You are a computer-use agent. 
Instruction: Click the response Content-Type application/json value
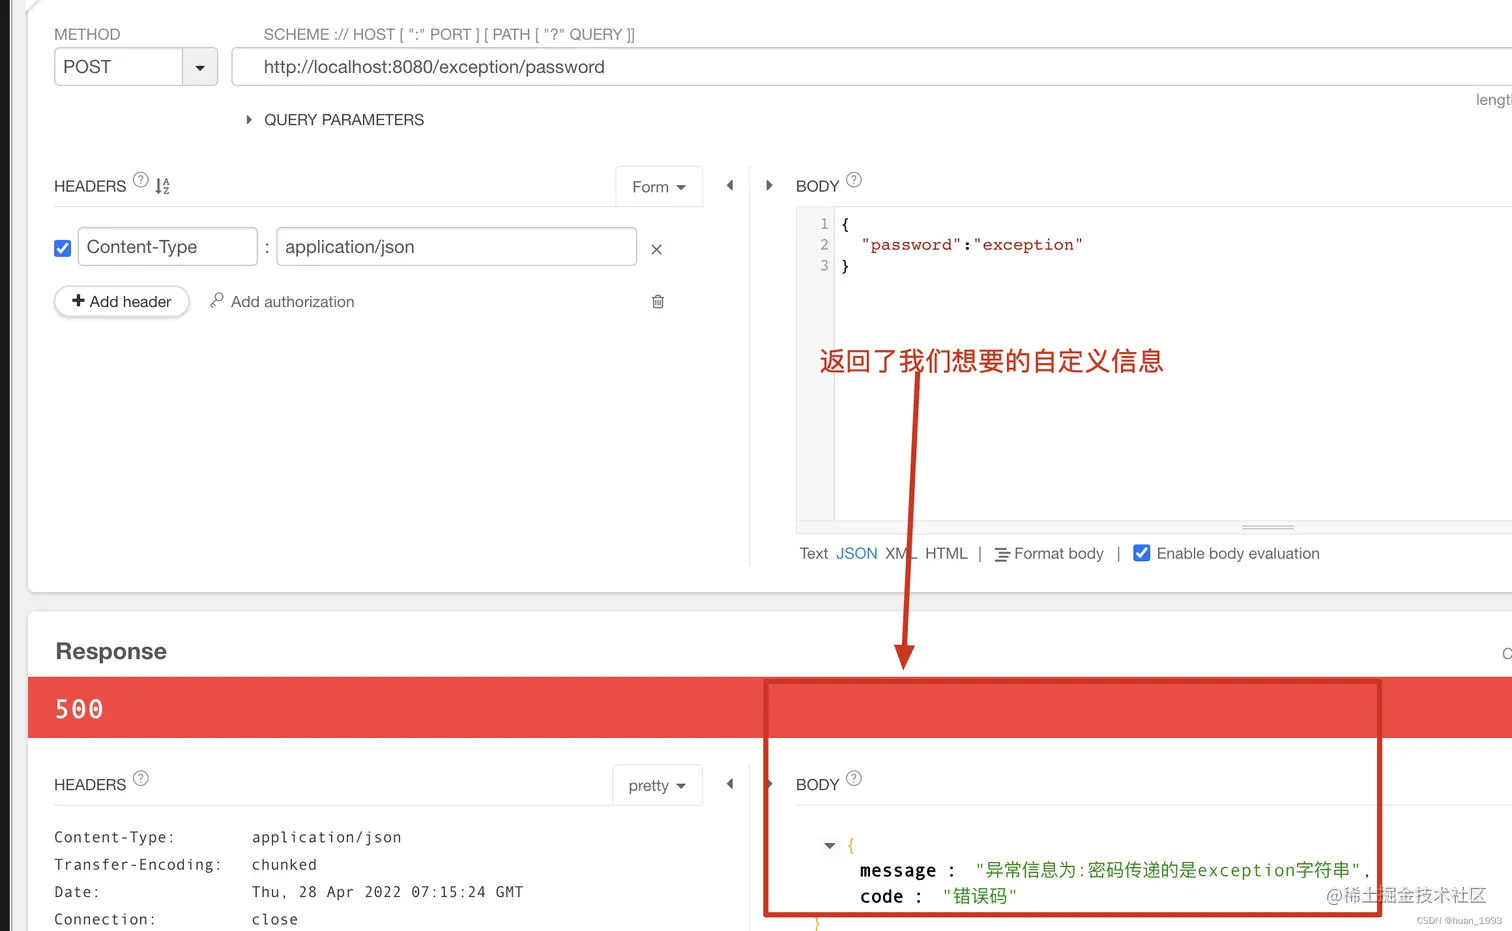point(326,838)
